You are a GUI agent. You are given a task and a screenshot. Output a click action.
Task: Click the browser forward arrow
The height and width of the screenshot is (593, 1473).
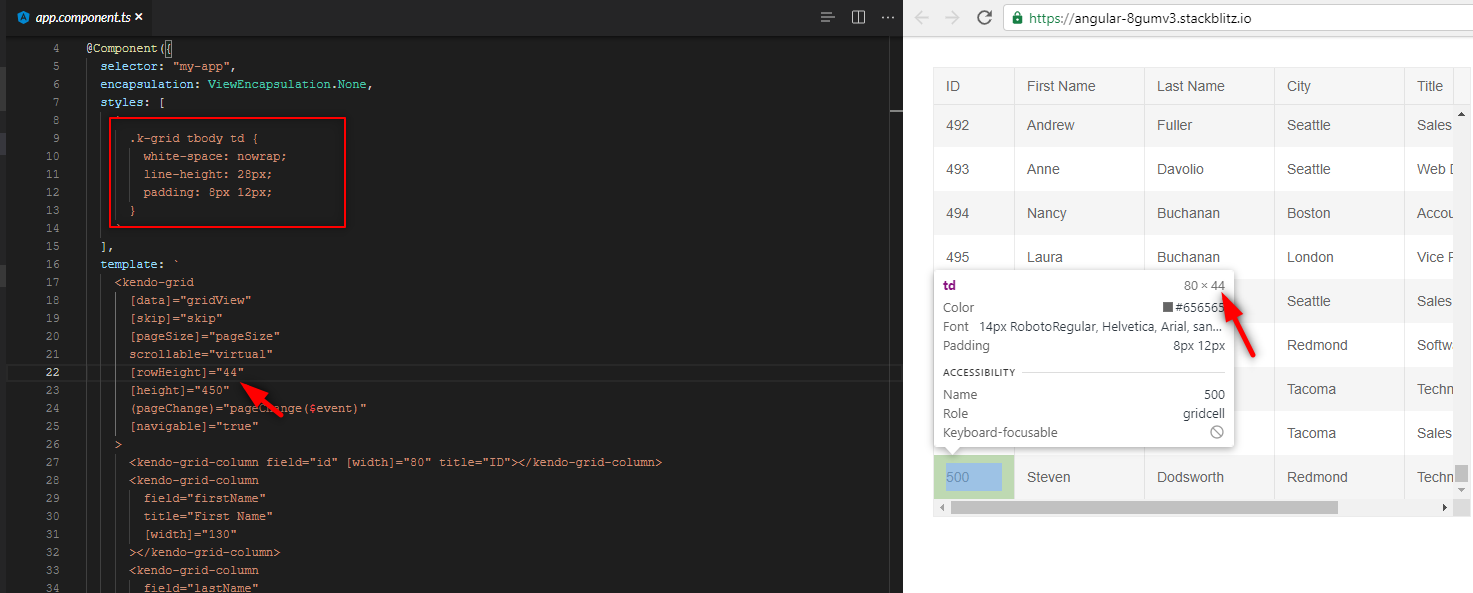[x=951, y=17]
